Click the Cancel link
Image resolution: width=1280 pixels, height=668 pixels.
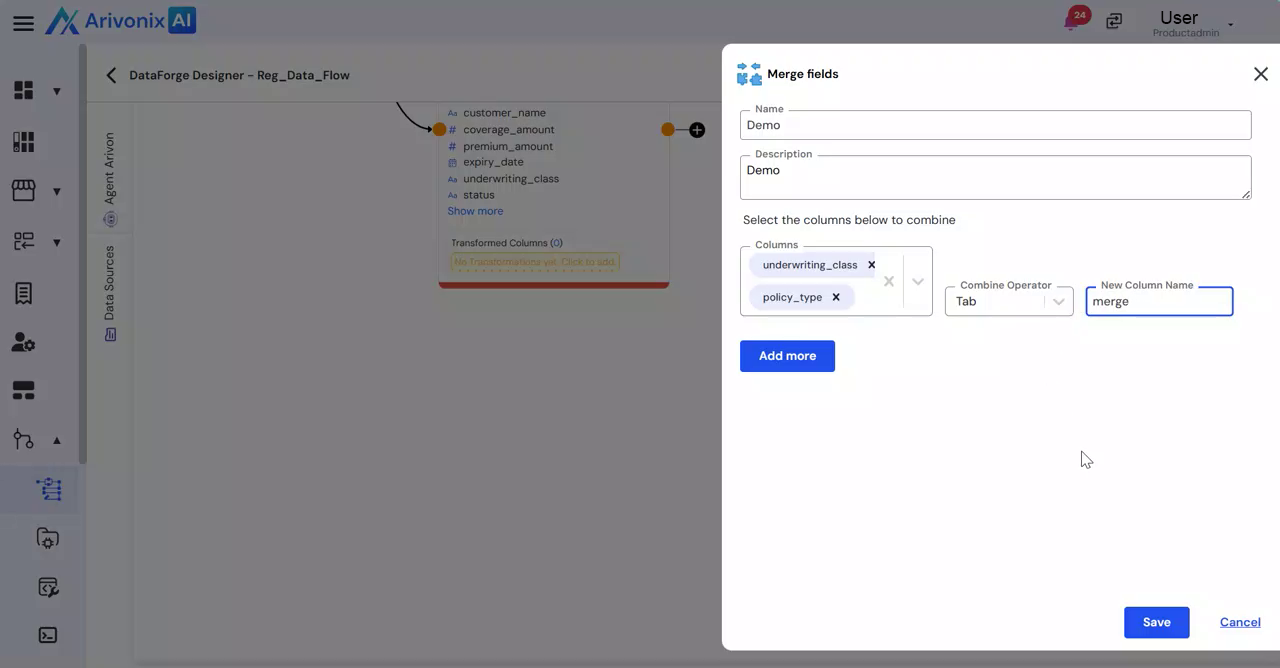click(x=1240, y=622)
